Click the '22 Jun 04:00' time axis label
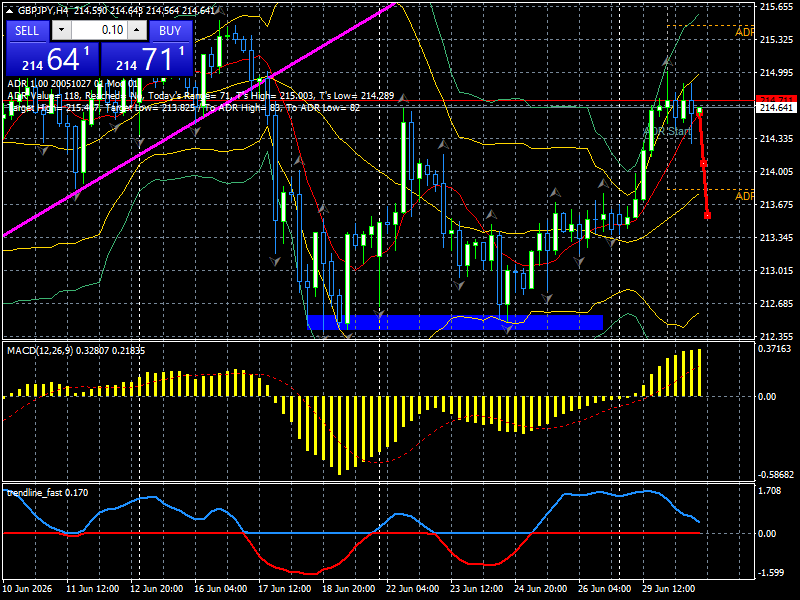 (x=413, y=589)
